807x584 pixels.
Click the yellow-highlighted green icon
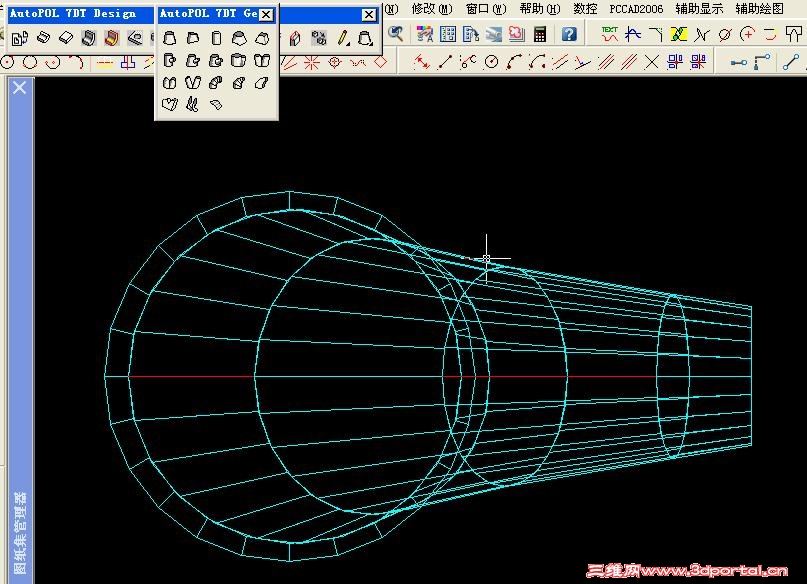click(x=678, y=34)
